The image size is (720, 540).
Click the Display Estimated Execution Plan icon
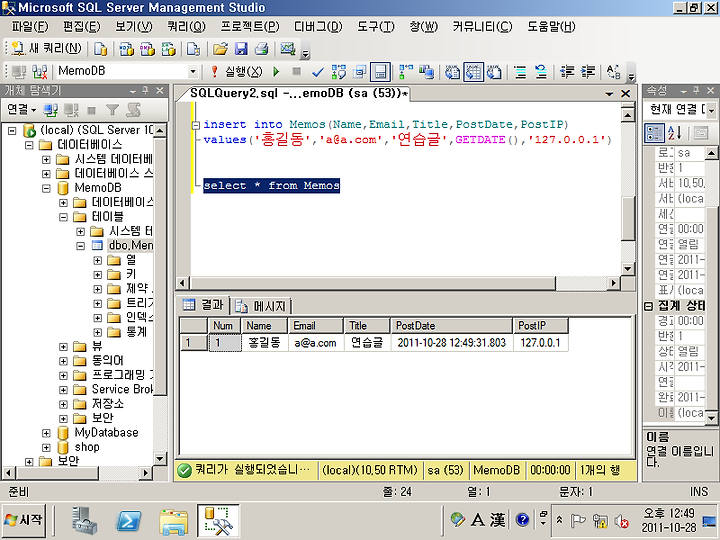coord(339,72)
